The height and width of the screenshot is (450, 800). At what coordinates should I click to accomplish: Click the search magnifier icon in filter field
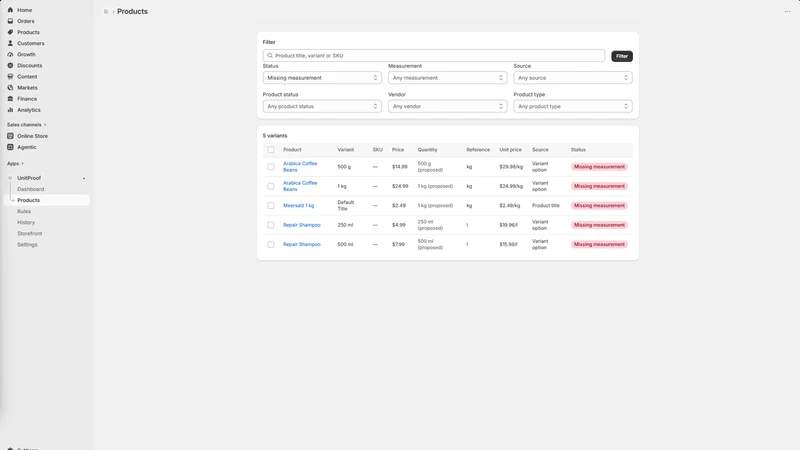[270, 56]
